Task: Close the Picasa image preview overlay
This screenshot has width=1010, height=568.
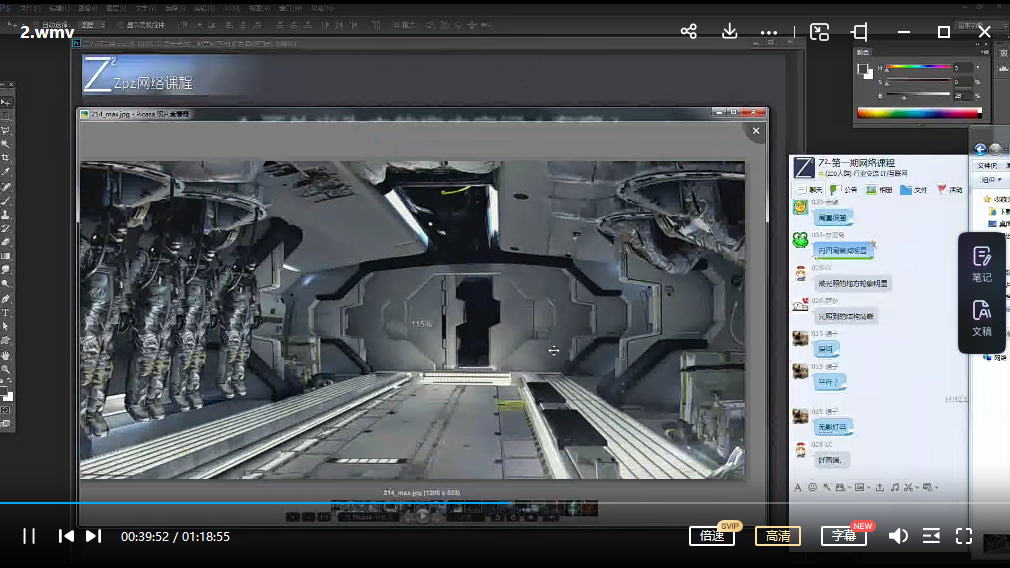Action: [756, 131]
